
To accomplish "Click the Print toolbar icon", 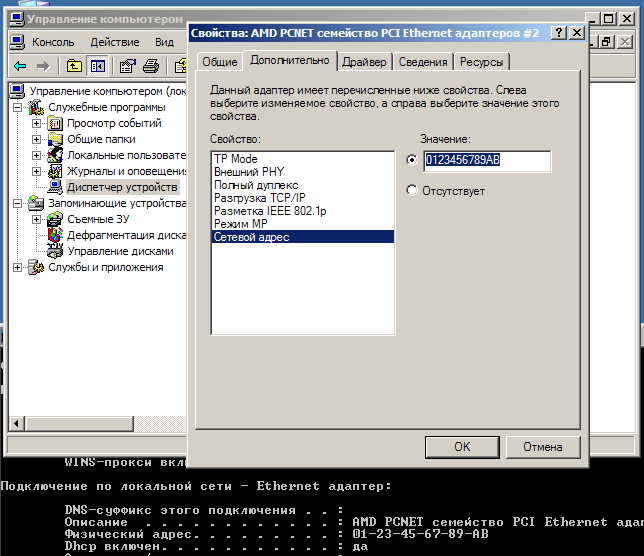I will 151,66.
